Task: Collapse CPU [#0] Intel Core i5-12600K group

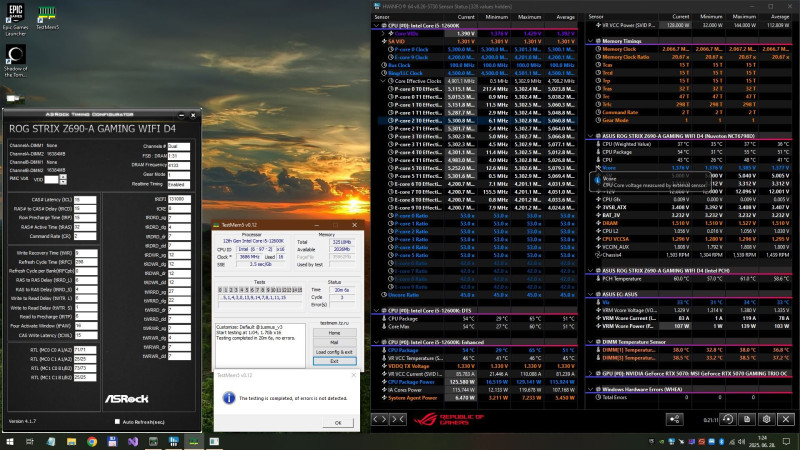Action: pos(377,25)
